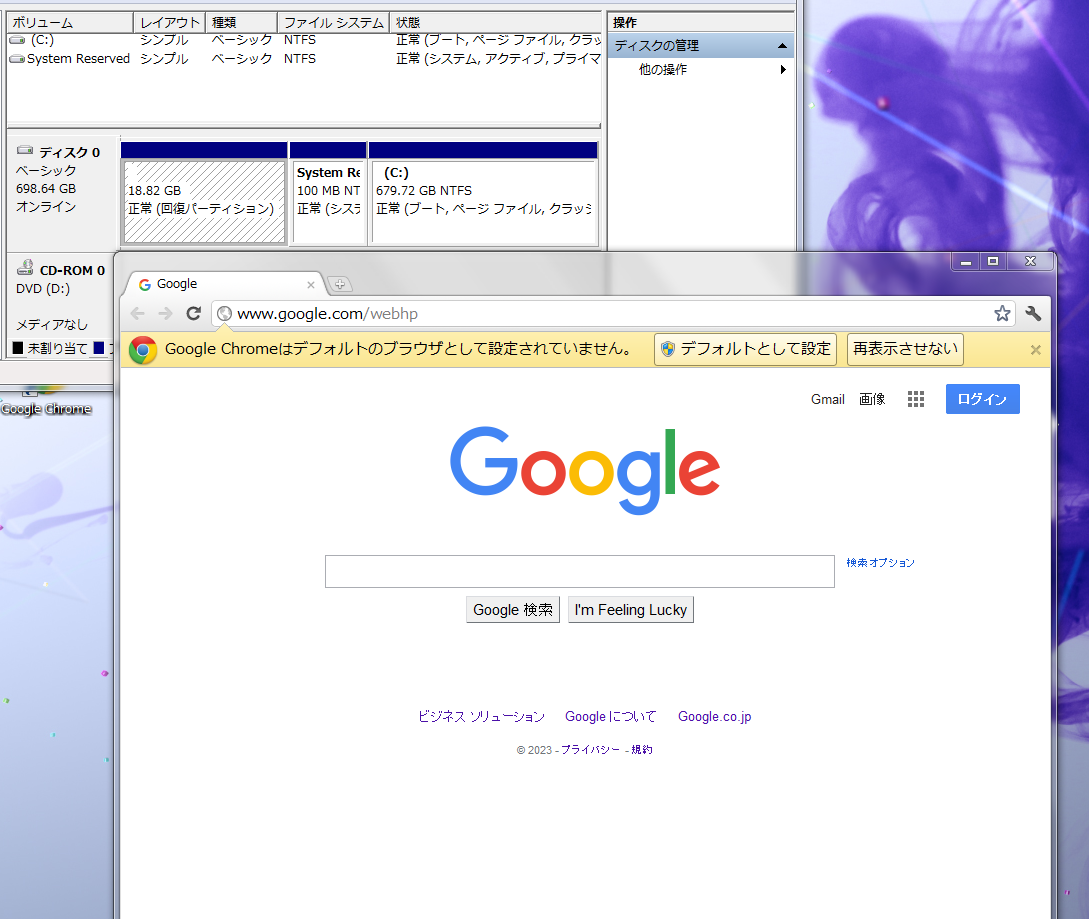The image size is (1089, 919).
Task: Minimize the Chrome window
Action: click(965, 261)
